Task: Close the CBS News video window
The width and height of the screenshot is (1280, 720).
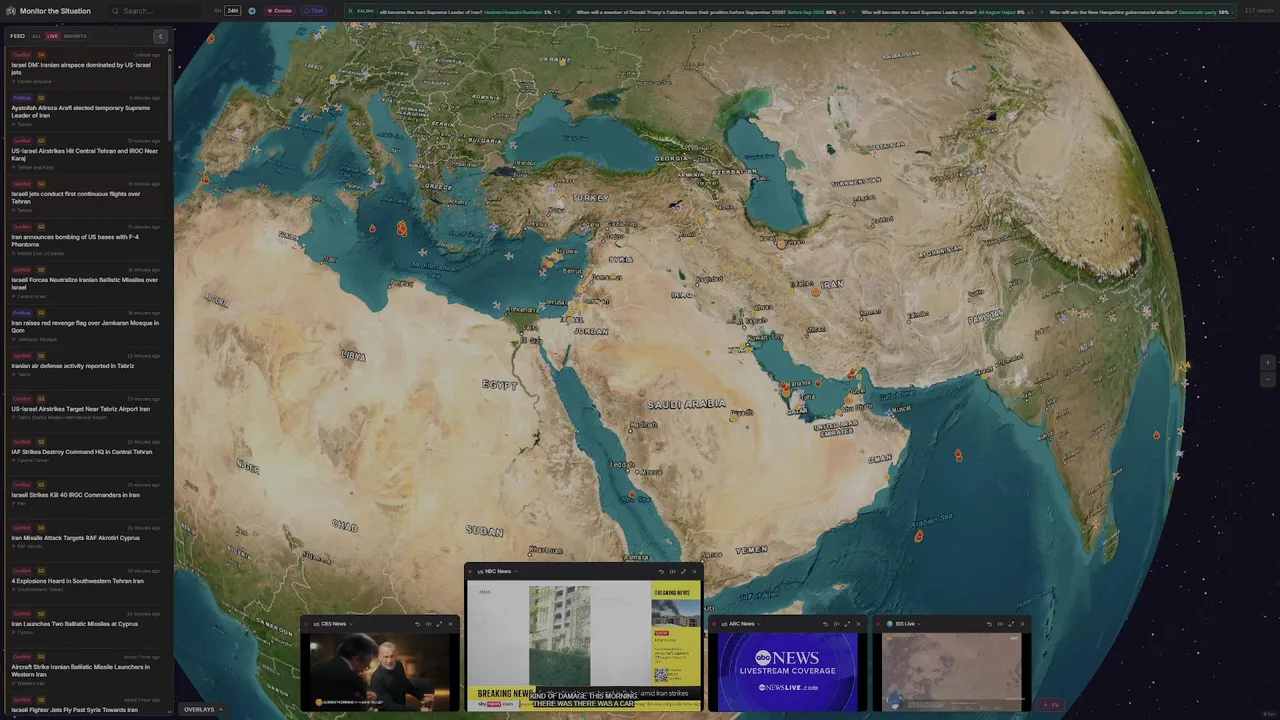Action: click(x=450, y=624)
